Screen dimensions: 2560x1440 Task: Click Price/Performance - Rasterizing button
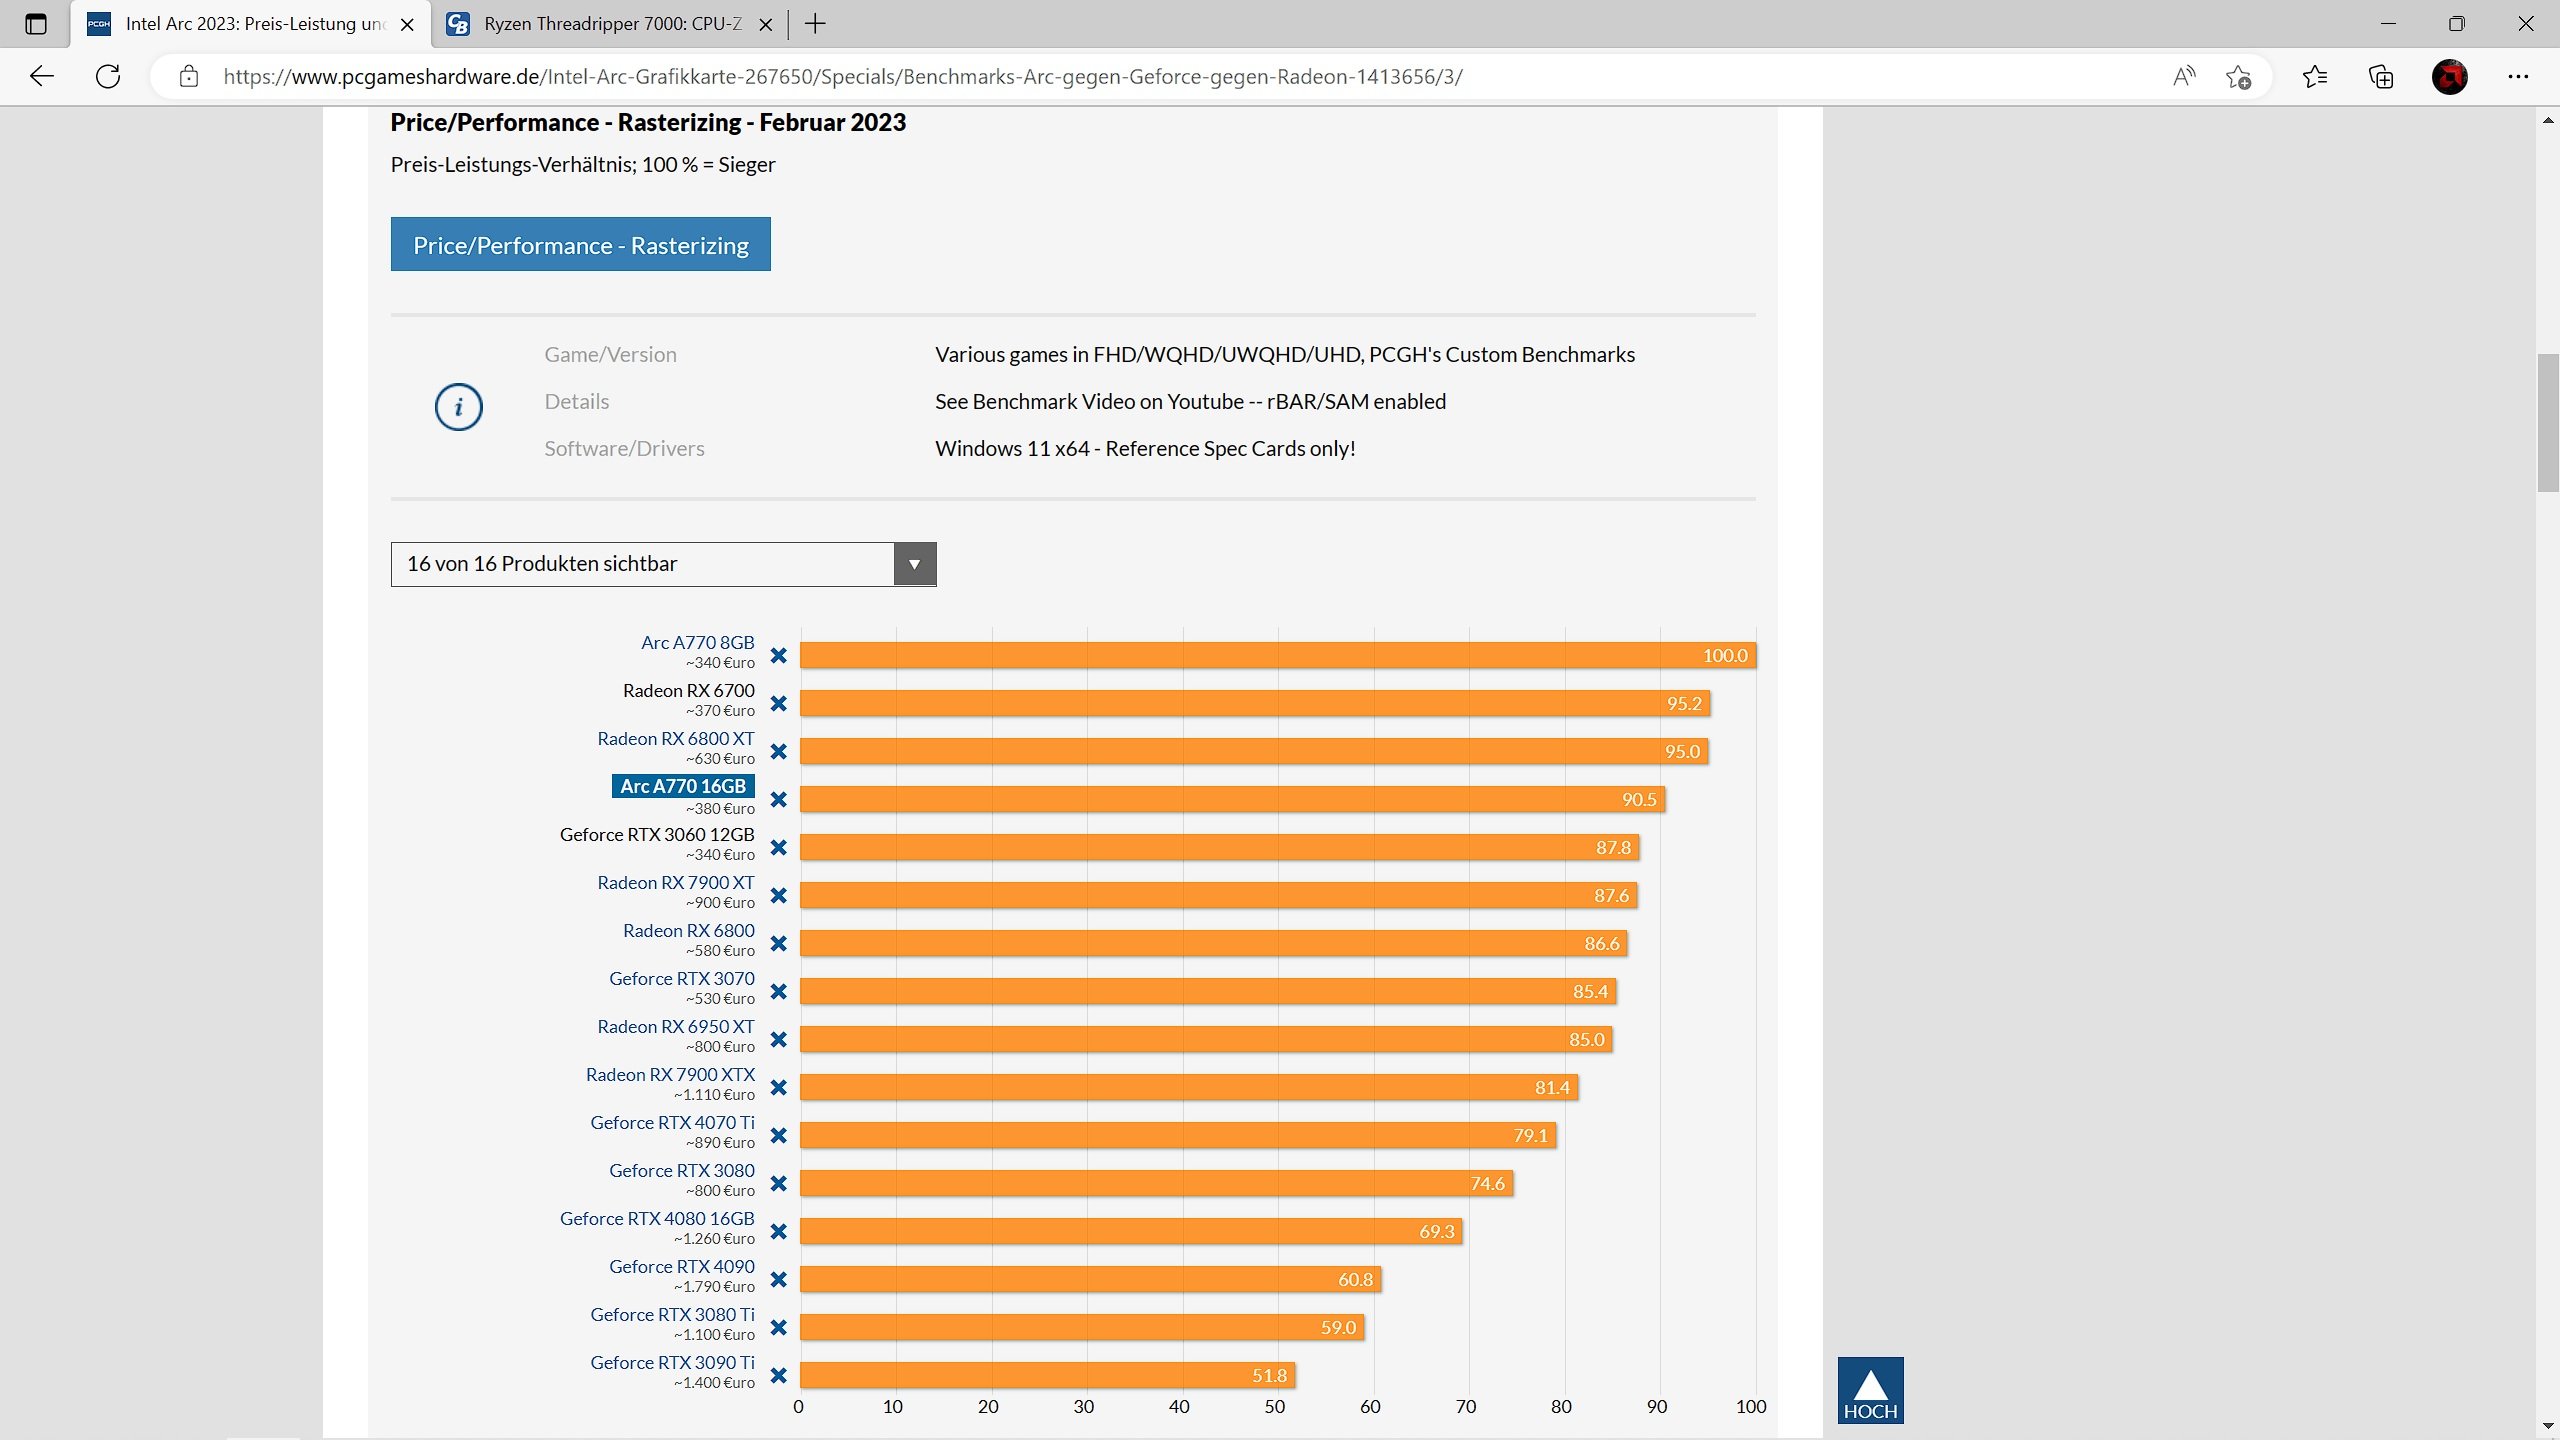[580, 244]
